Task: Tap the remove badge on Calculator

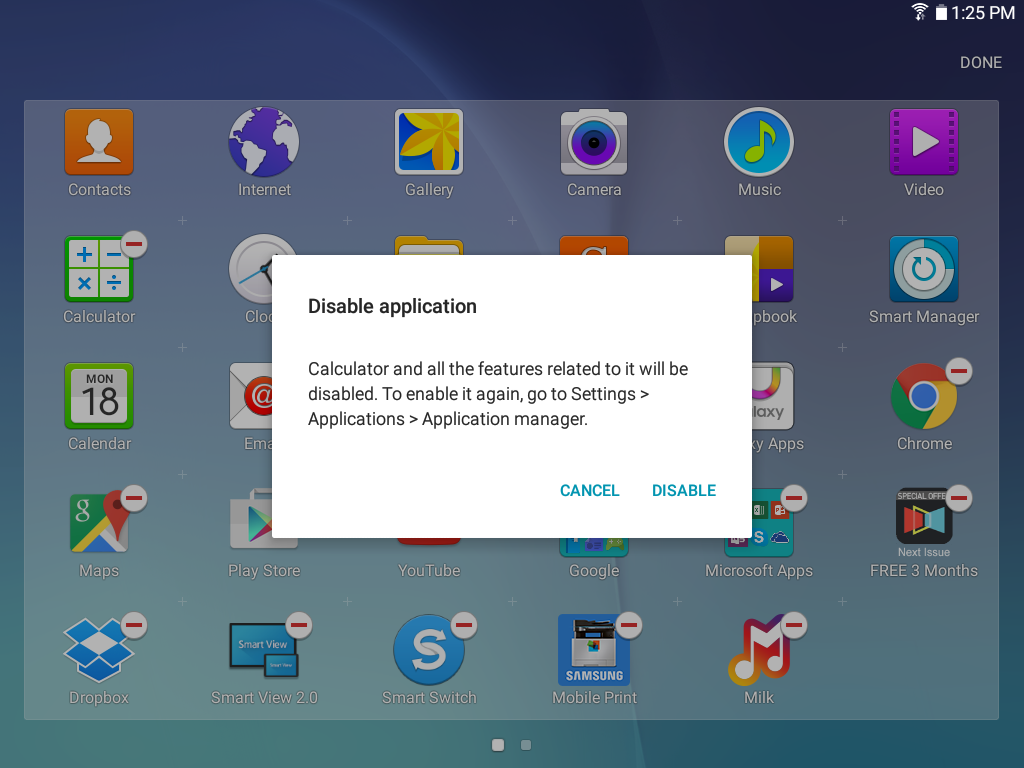Action: click(x=134, y=244)
